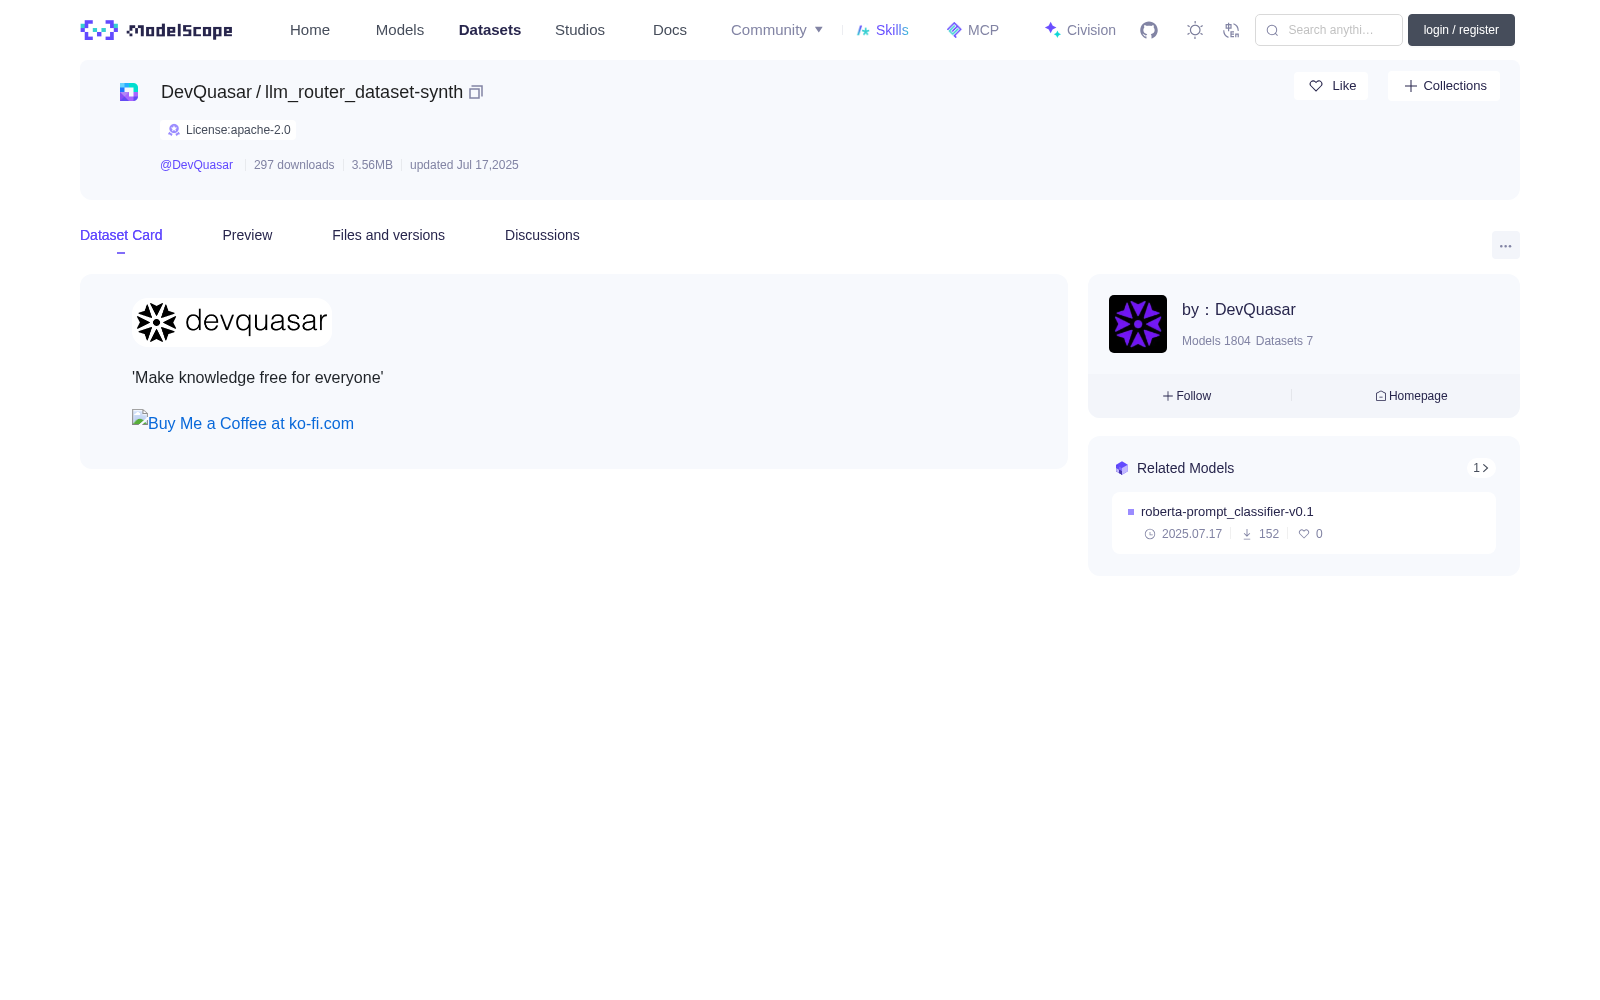1600x1000 pixels.
Task: Focus the Search anything input field
Action: [x=1329, y=30]
